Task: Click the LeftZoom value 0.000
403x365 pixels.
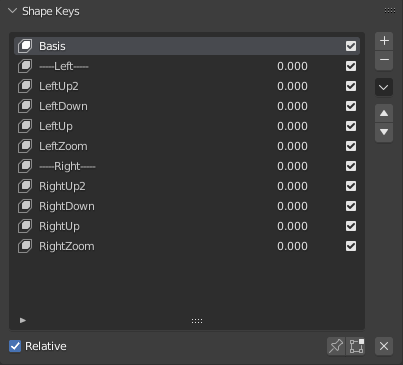Action: click(292, 146)
